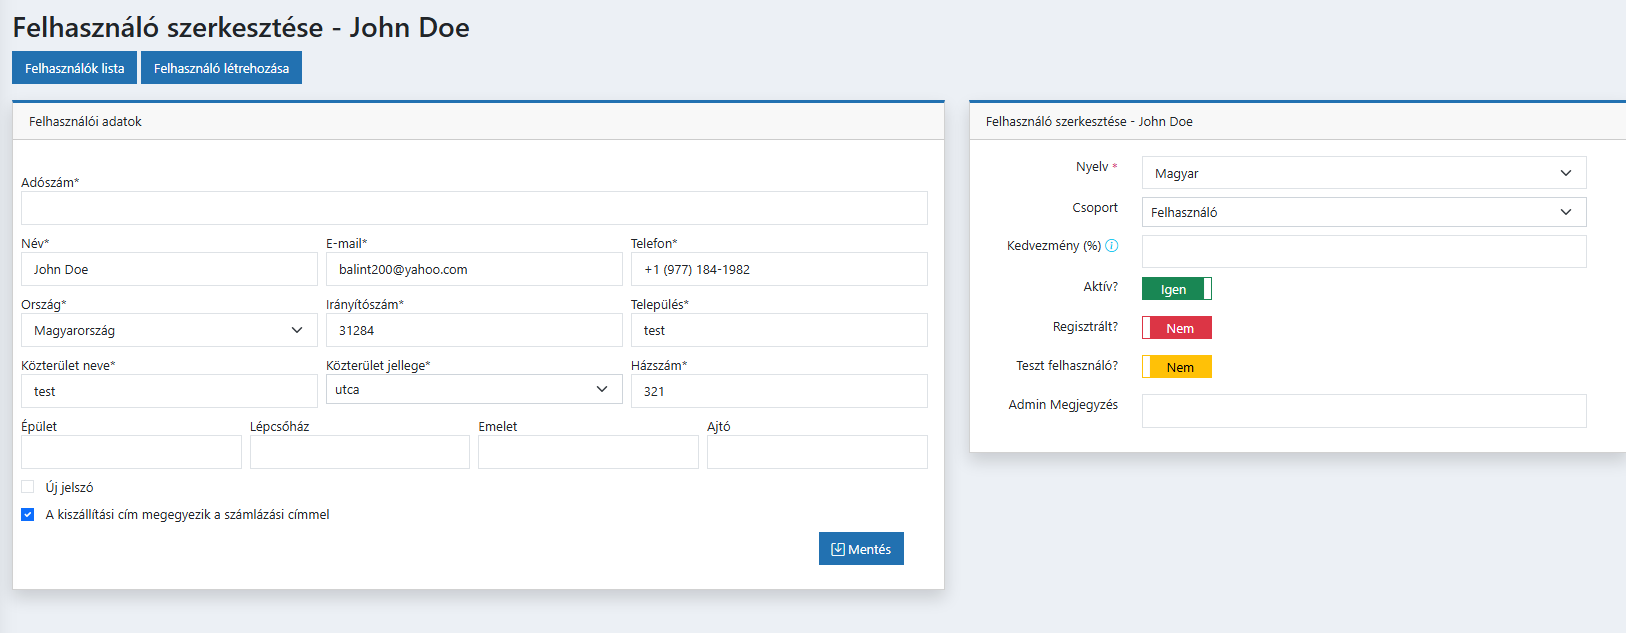The height and width of the screenshot is (633, 1626).
Task: Expand the Közterület jellege dropdown
Action: pyautogui.click(x=473, y=389)
